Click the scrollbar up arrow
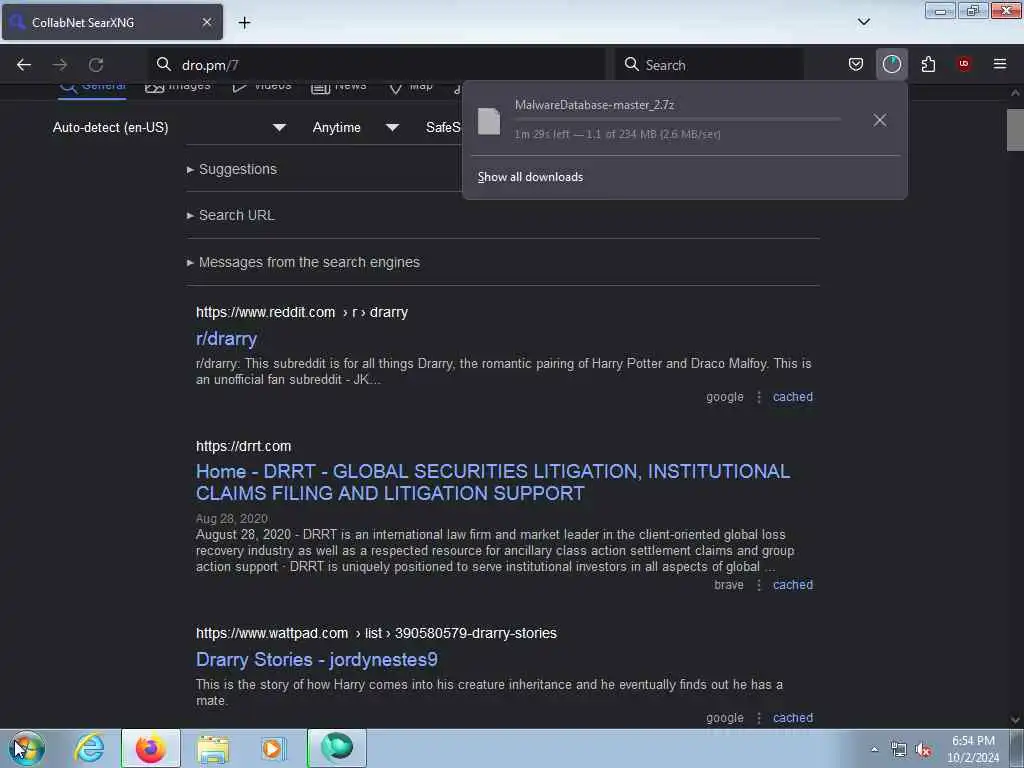Viewport: 1024px width, 768px height. coord(1015,93)
